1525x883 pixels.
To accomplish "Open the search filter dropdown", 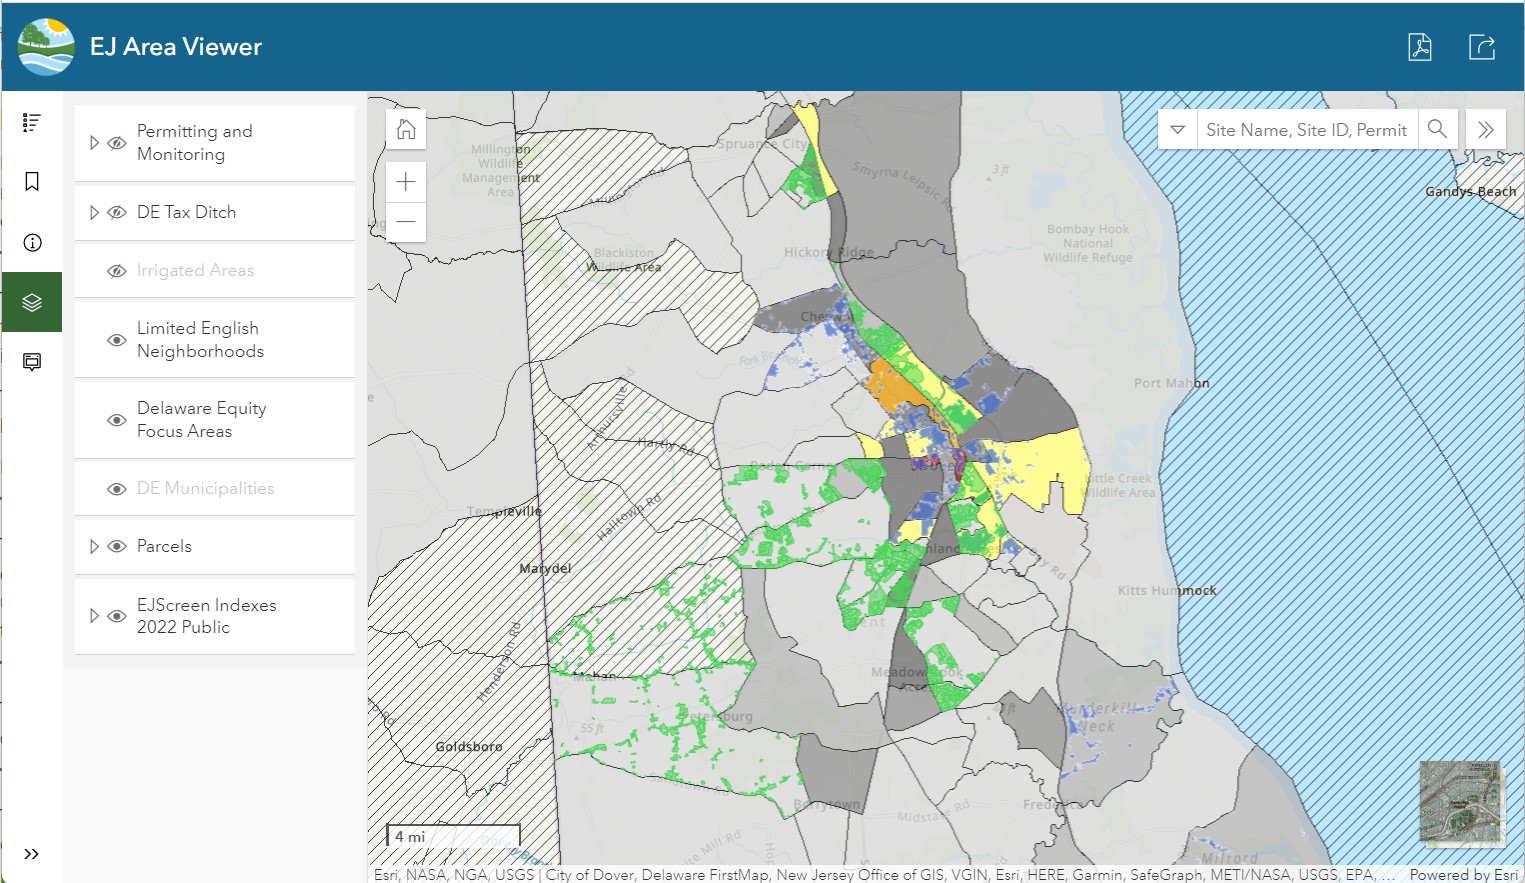I will tap(1178, 128).
